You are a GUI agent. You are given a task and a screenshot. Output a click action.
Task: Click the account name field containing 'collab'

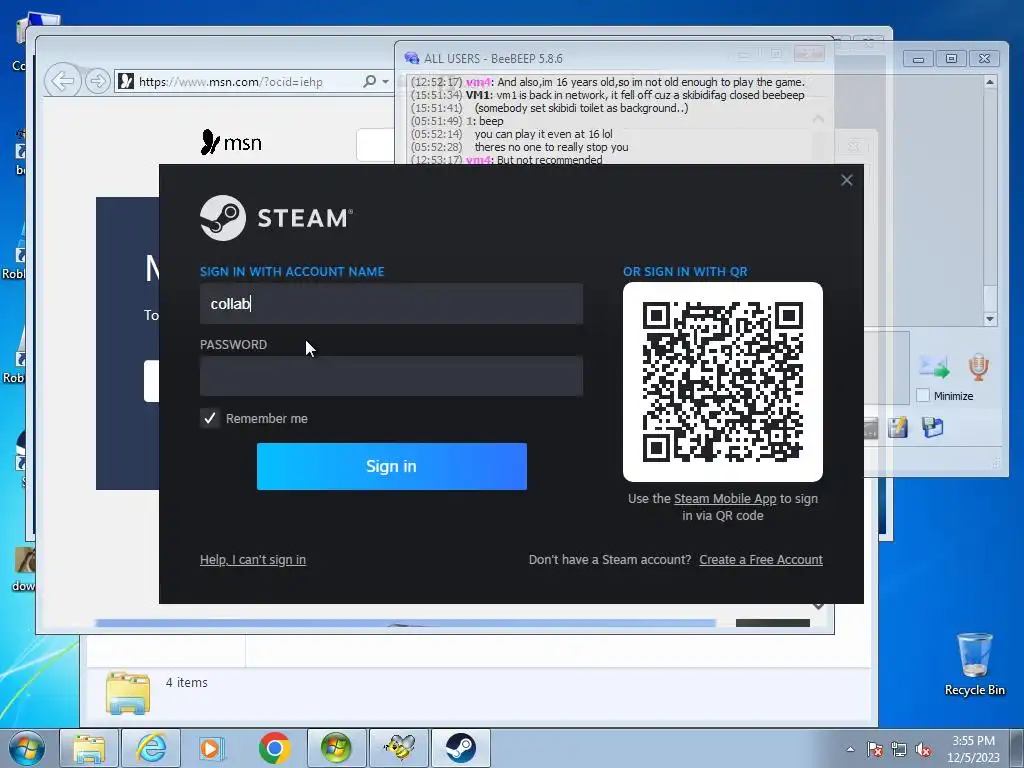tap(391, 304)
